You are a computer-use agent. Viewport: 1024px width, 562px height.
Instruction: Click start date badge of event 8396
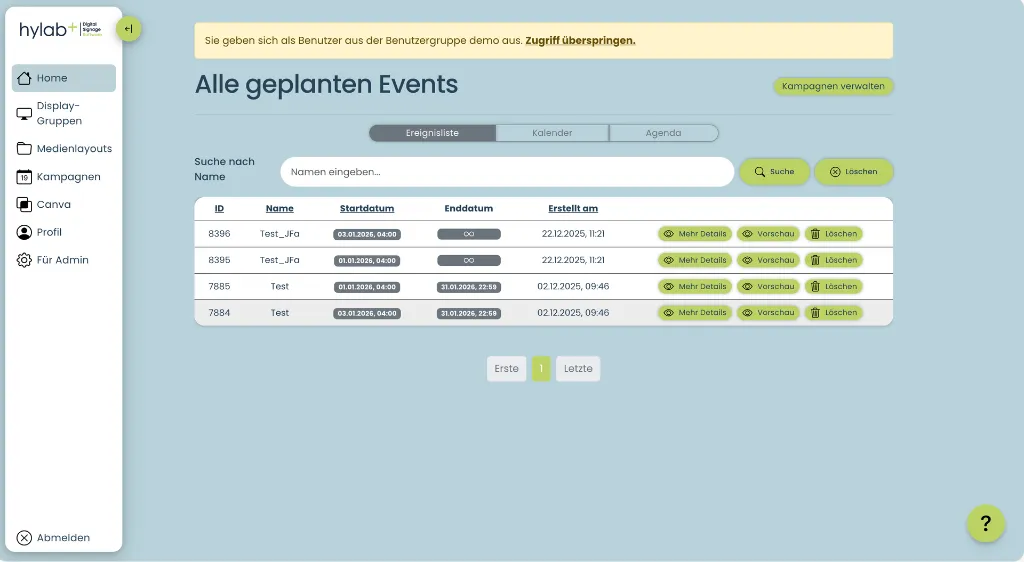[x=367, y=234]
